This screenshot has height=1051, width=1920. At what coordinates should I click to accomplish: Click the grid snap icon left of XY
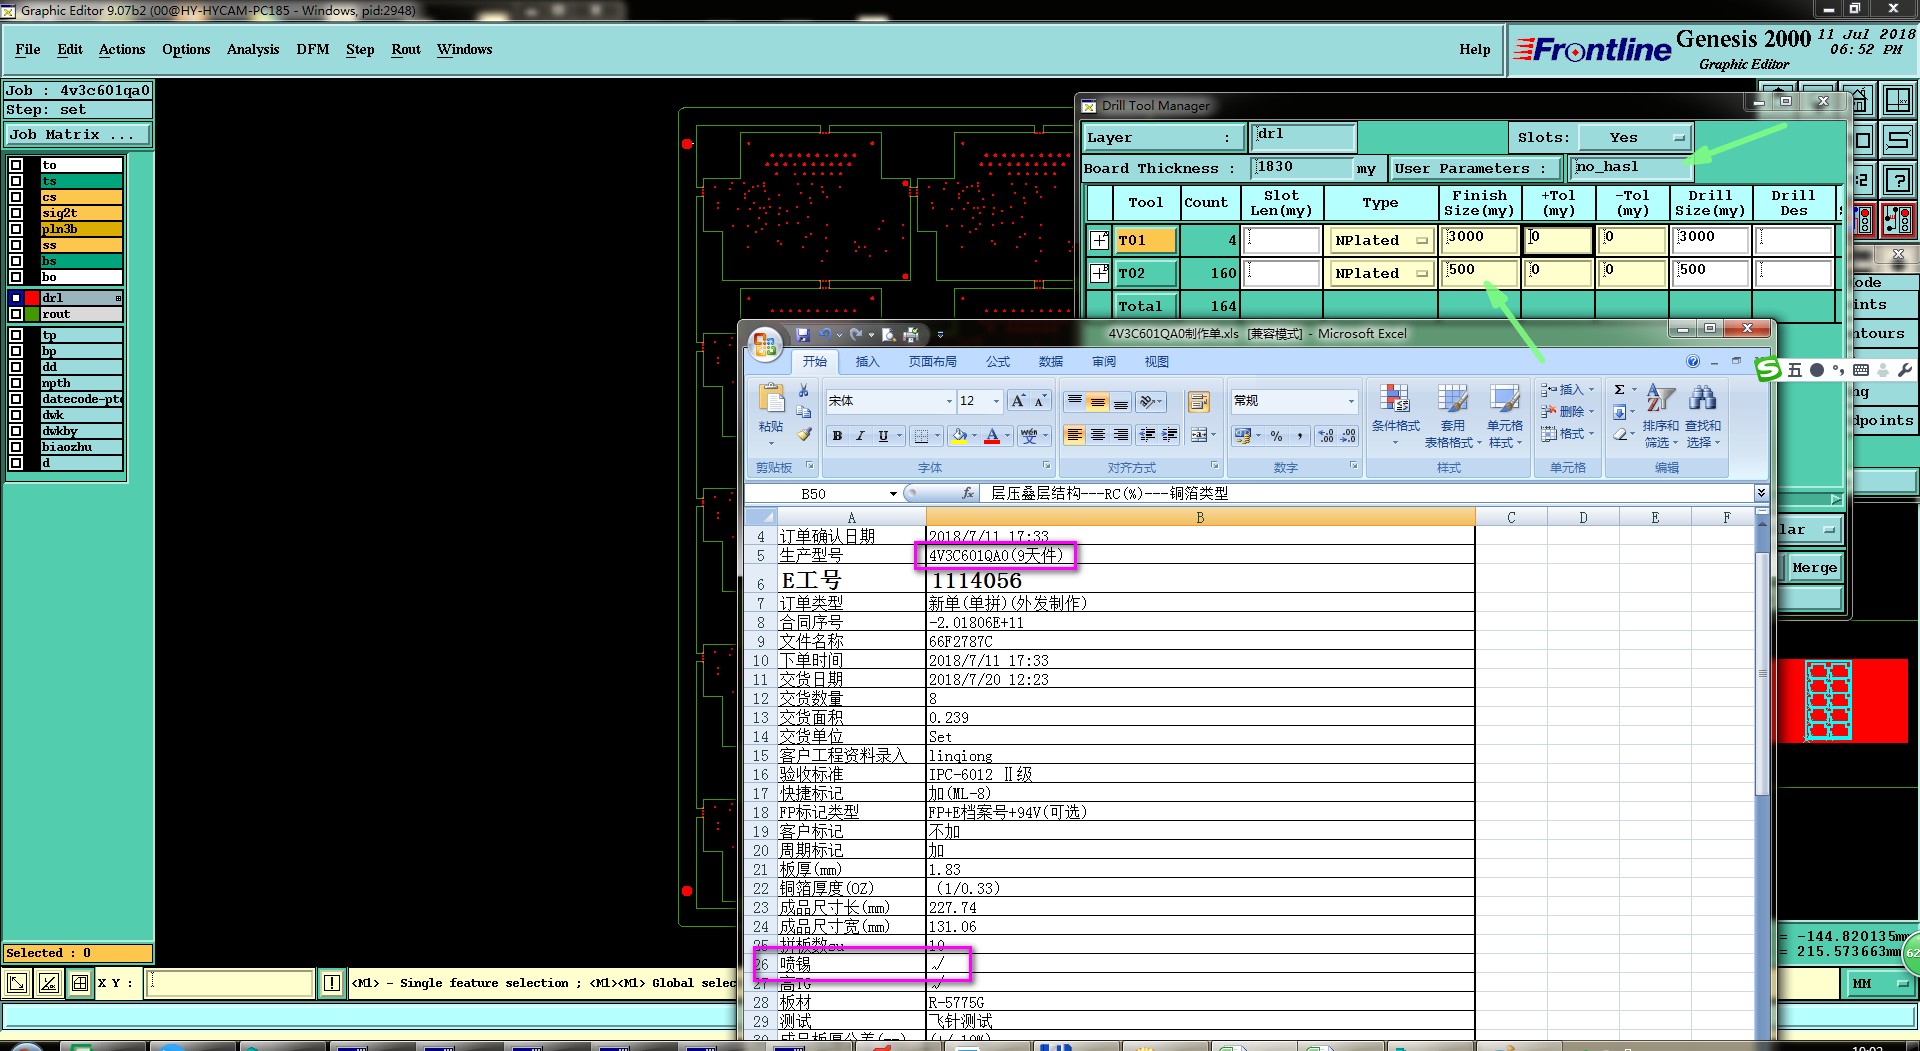tap(80, 983)
